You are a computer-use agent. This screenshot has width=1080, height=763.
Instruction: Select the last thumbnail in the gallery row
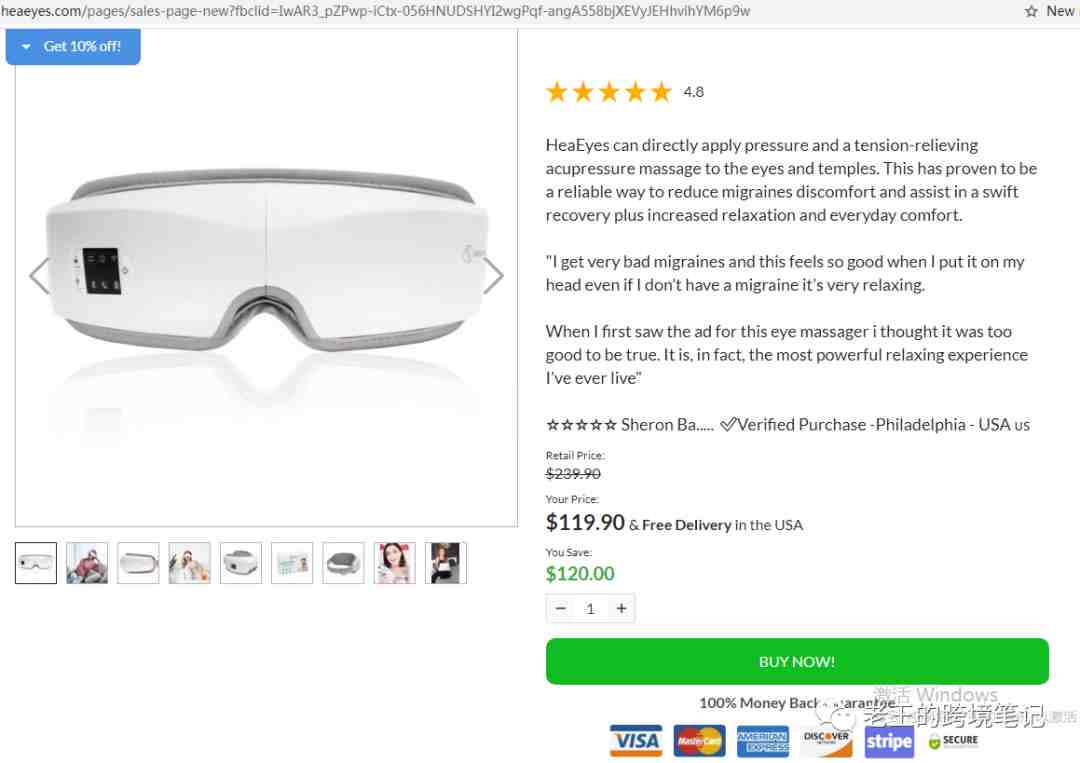coord(445,563)
